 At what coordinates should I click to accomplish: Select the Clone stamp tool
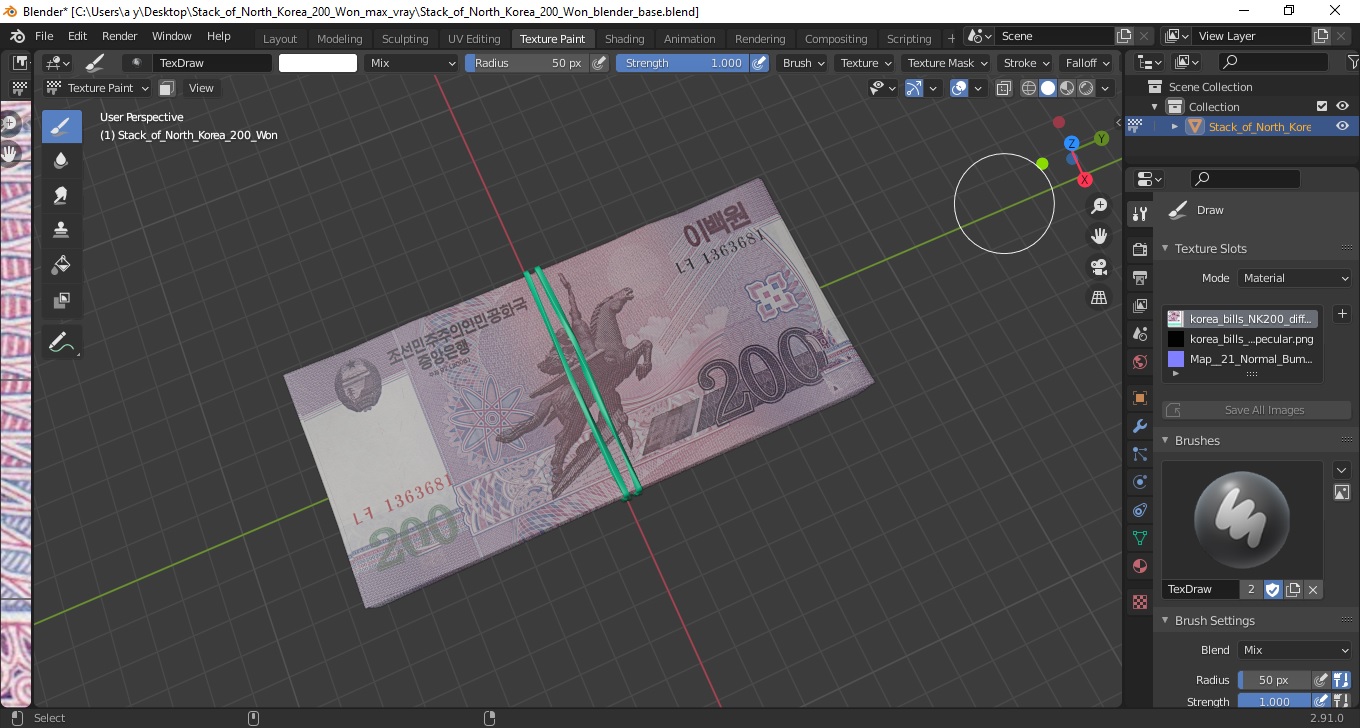[x=61, y=230]
